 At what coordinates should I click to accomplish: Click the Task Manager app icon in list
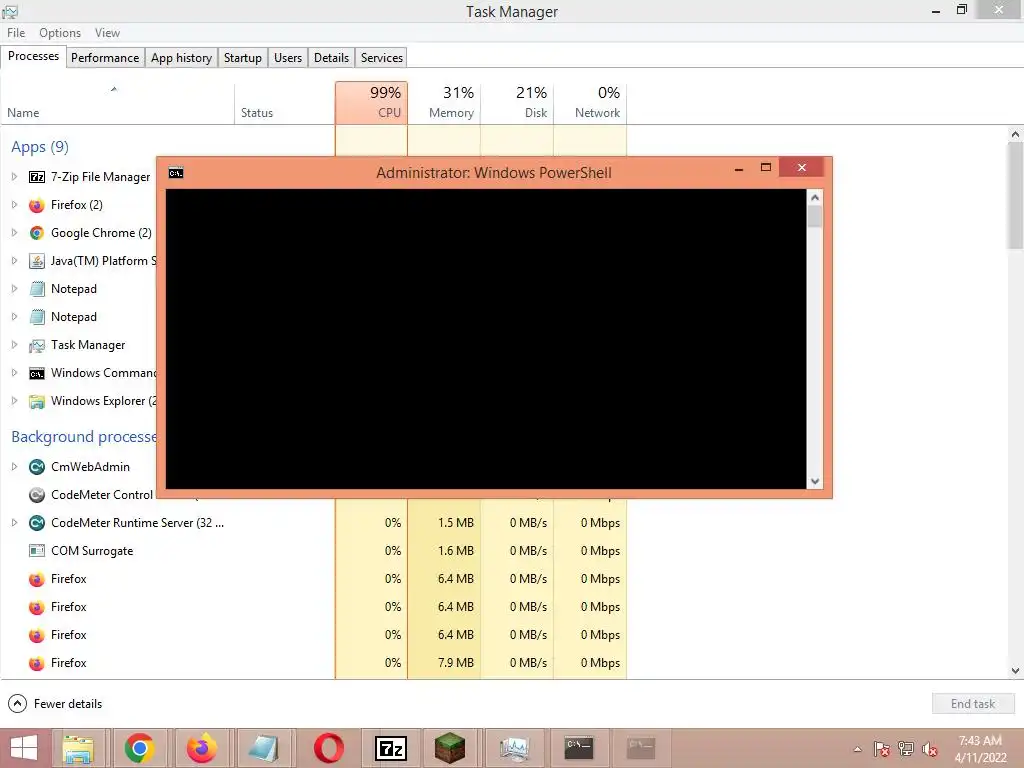click(x=37, y=345)
